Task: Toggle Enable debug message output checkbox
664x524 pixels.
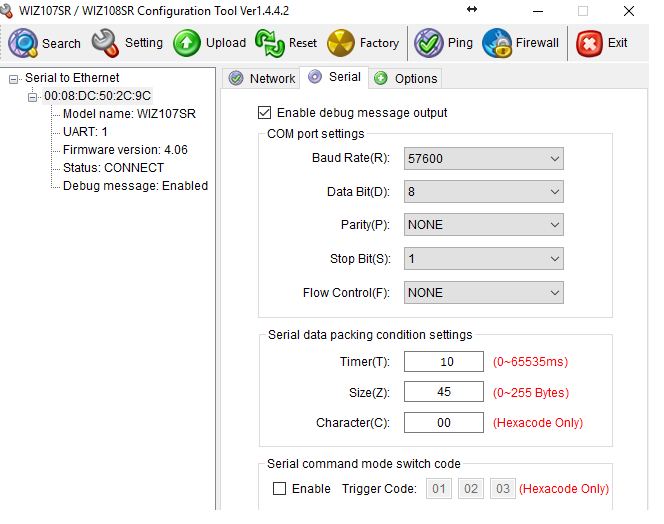Action: pyautogui.click(x=265, y=113)
